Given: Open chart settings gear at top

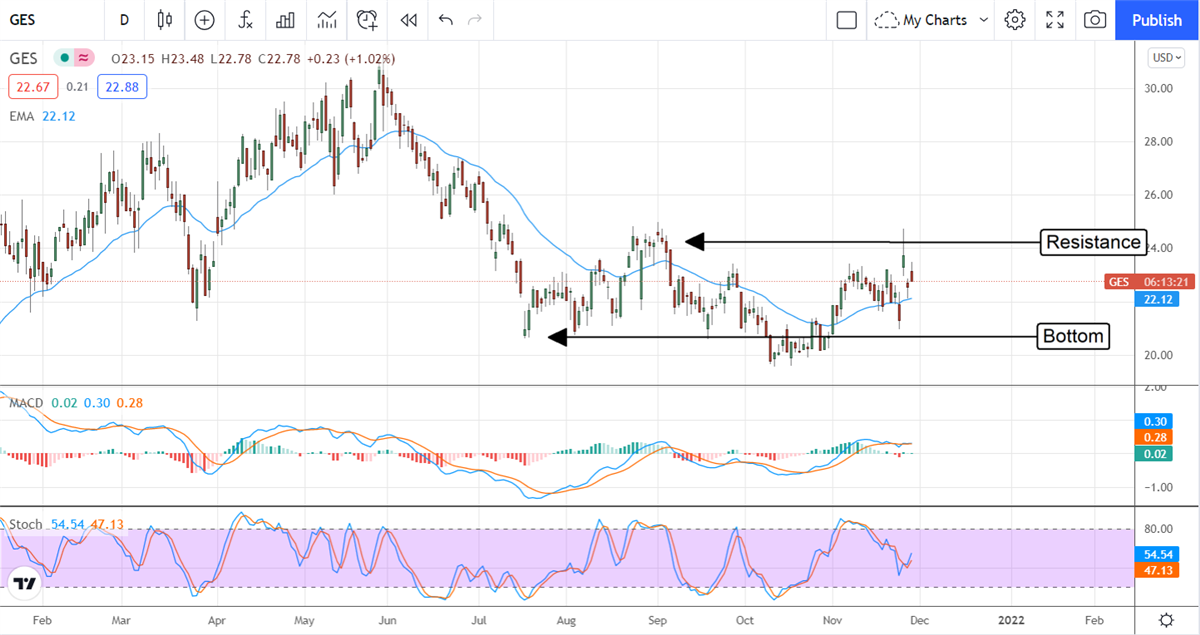Looking at the screenshot, I should point(1015,20).
